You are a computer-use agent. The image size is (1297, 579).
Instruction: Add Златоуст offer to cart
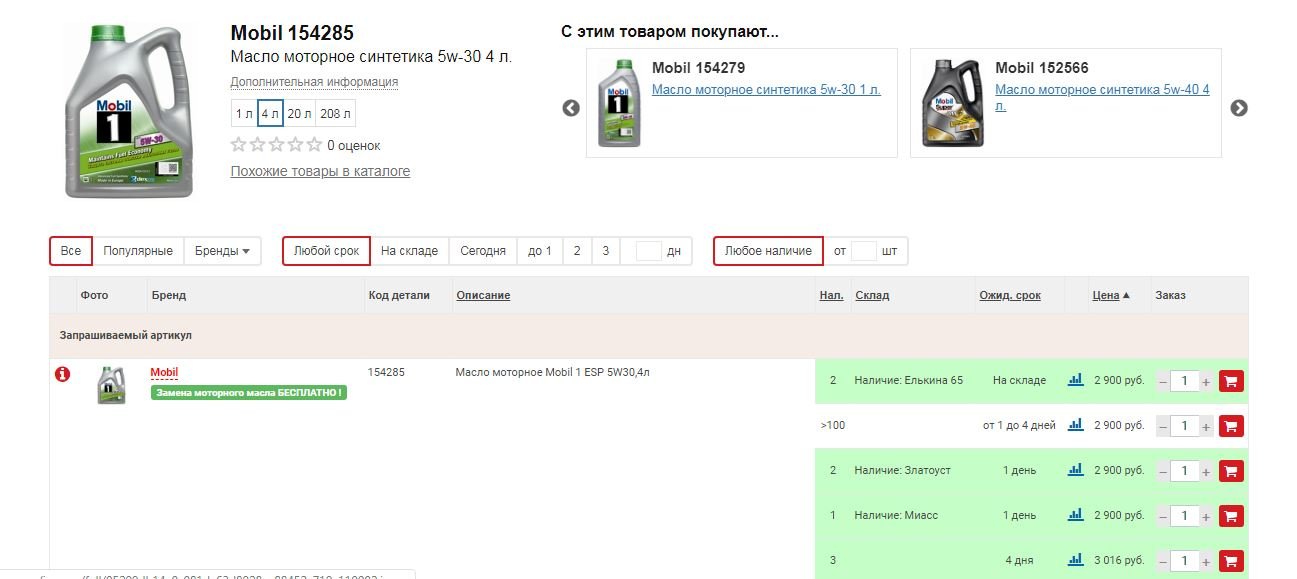tap(1231, 471)
